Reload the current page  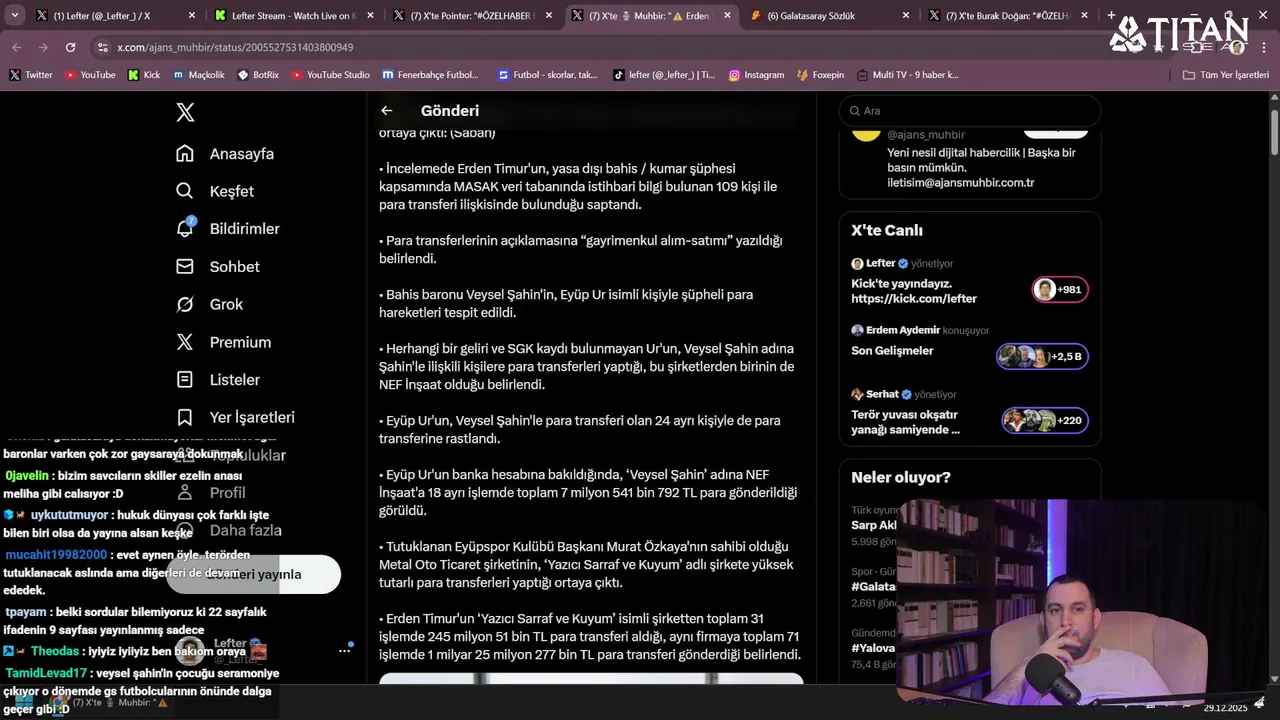pyautogui.click(x=70, y=47)
